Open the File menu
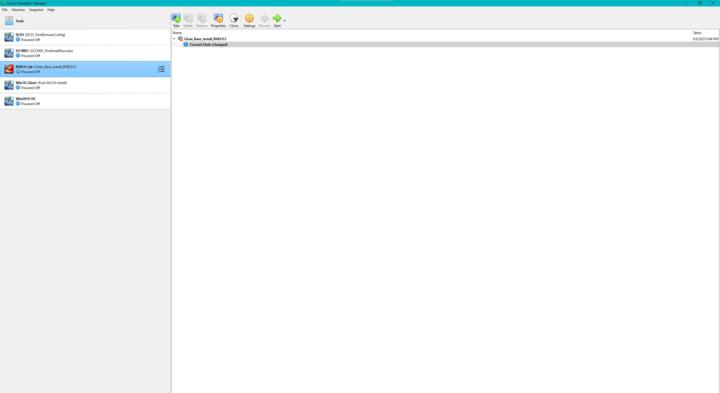 pyautogui.click(x=5, y=10)
